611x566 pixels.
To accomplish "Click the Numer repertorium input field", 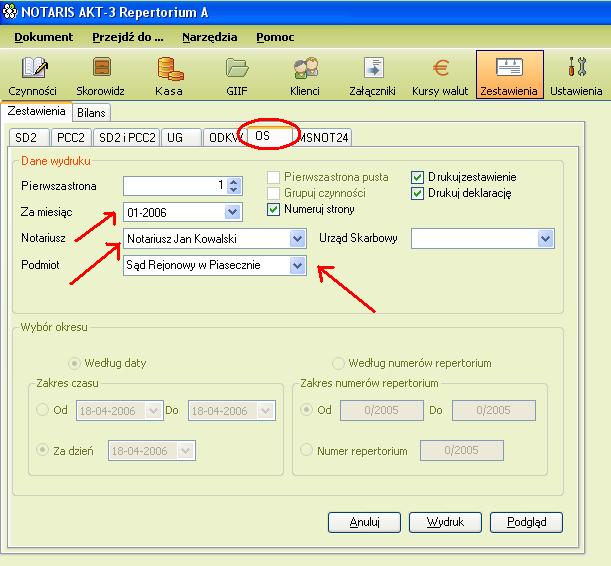I will coord(462,450).
